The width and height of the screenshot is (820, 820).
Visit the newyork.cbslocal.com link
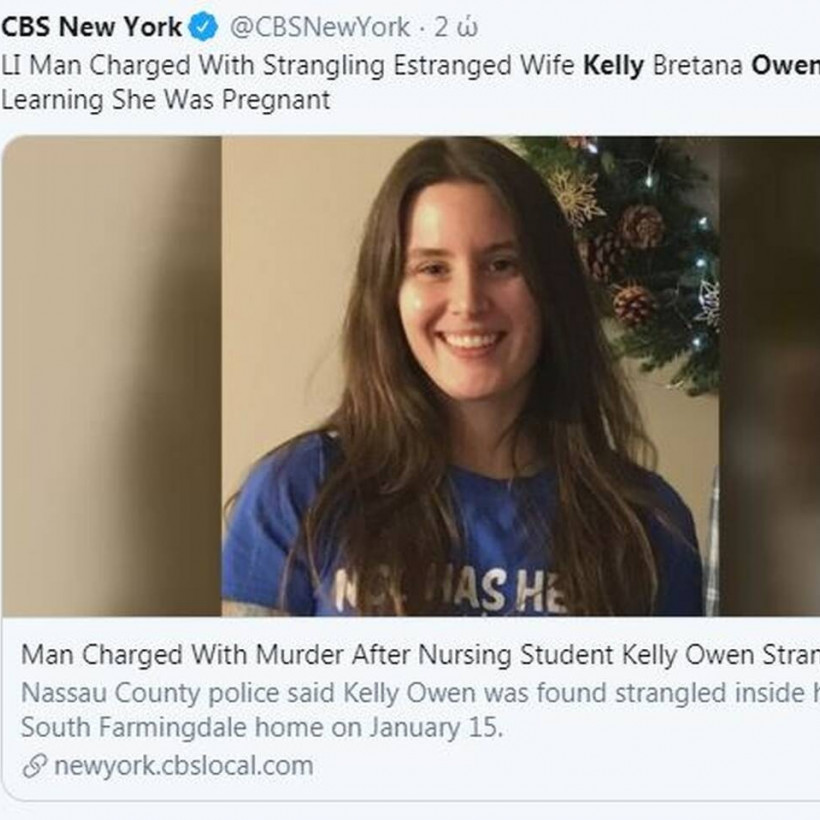[x=183, y=767]
